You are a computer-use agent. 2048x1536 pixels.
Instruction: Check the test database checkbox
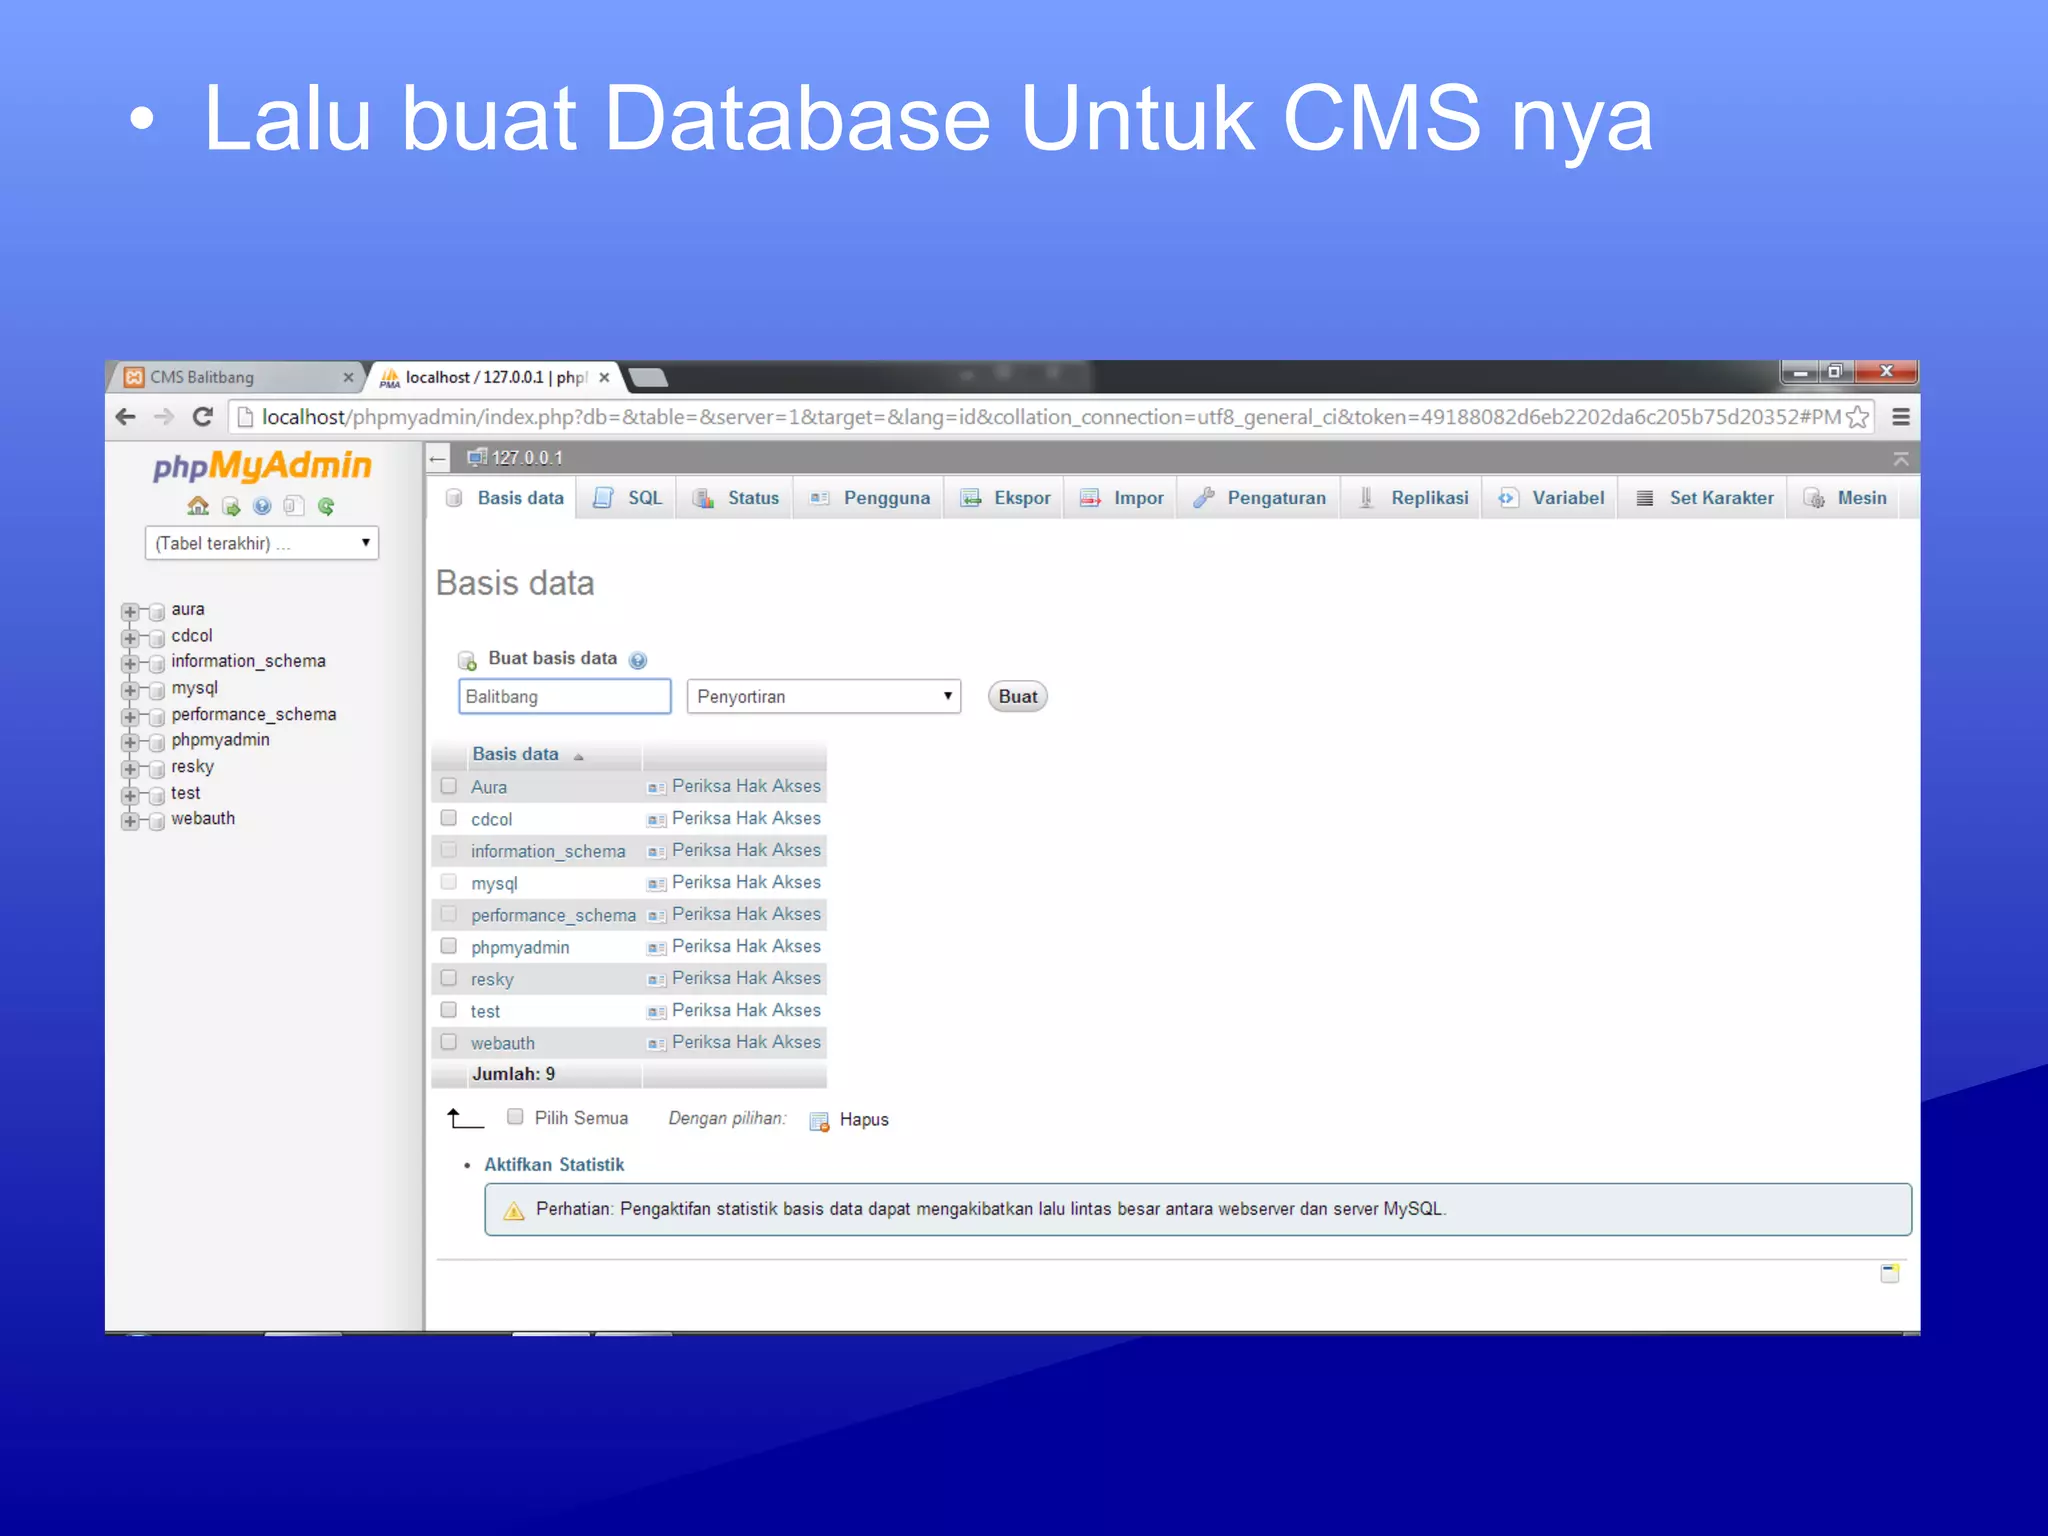449,1010
